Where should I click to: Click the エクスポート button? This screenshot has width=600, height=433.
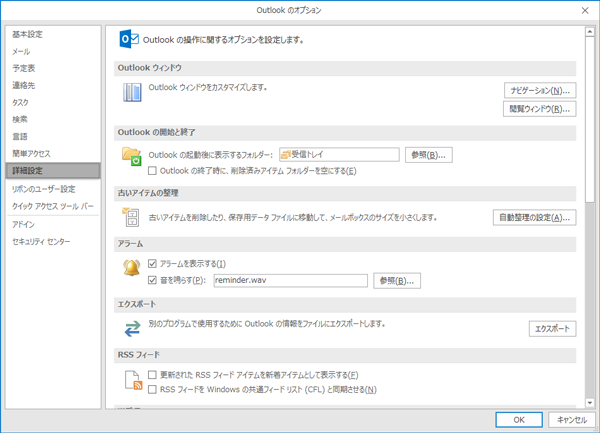pos(552,329)
